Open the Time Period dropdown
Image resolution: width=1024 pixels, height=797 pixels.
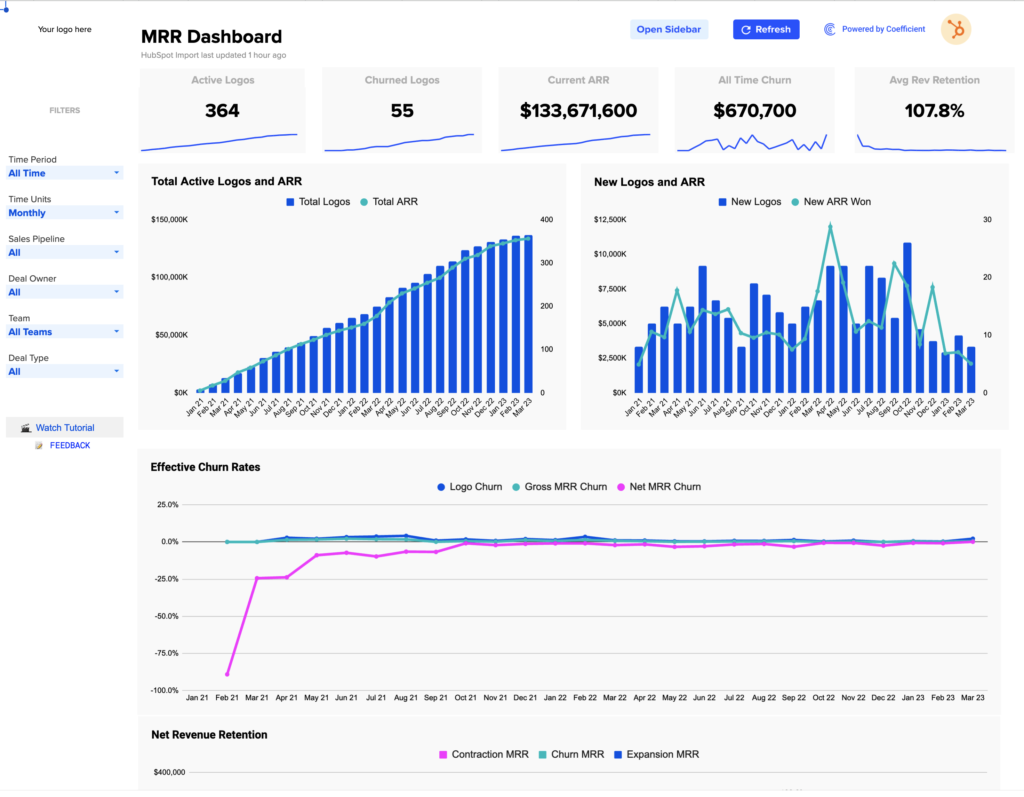click(x=64, y=173)
